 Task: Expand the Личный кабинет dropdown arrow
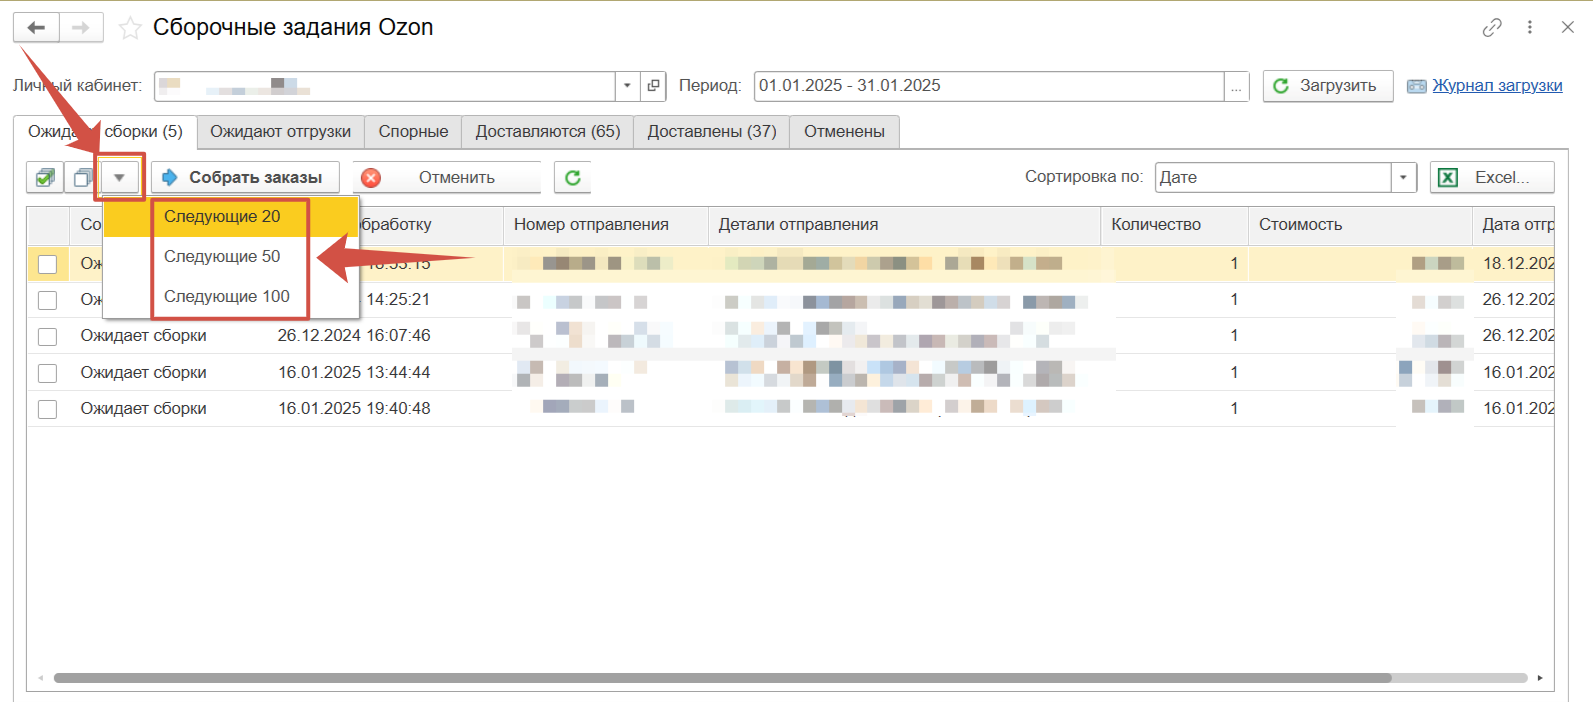point(627,86)
